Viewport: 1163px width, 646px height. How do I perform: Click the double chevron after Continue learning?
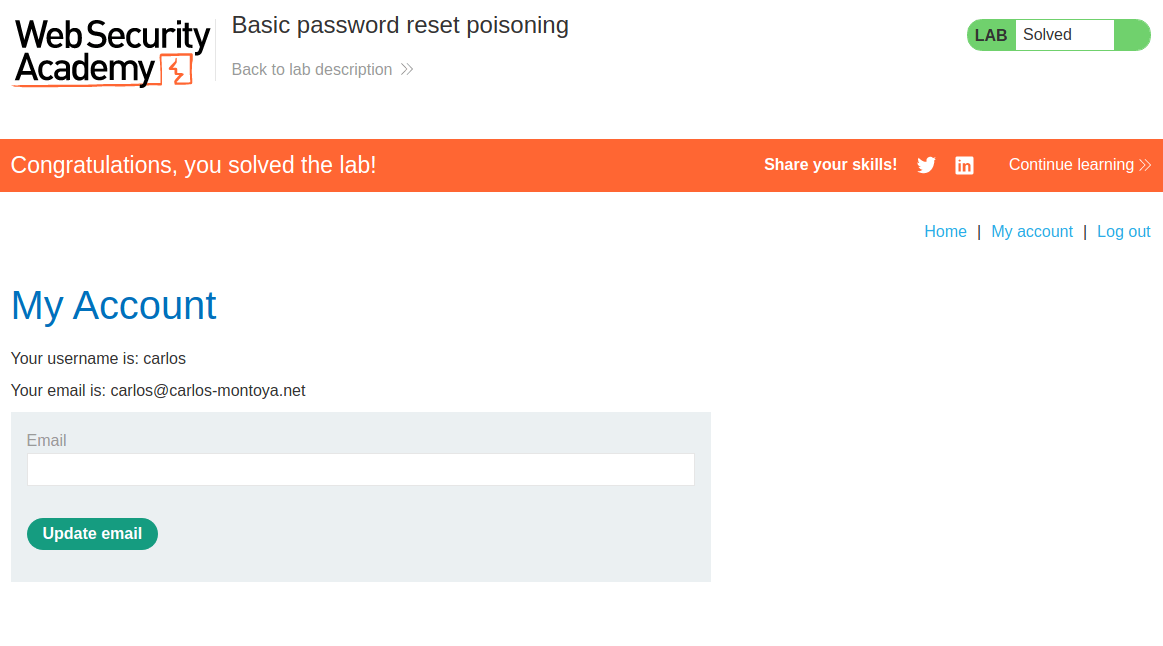click(1145, 165)
